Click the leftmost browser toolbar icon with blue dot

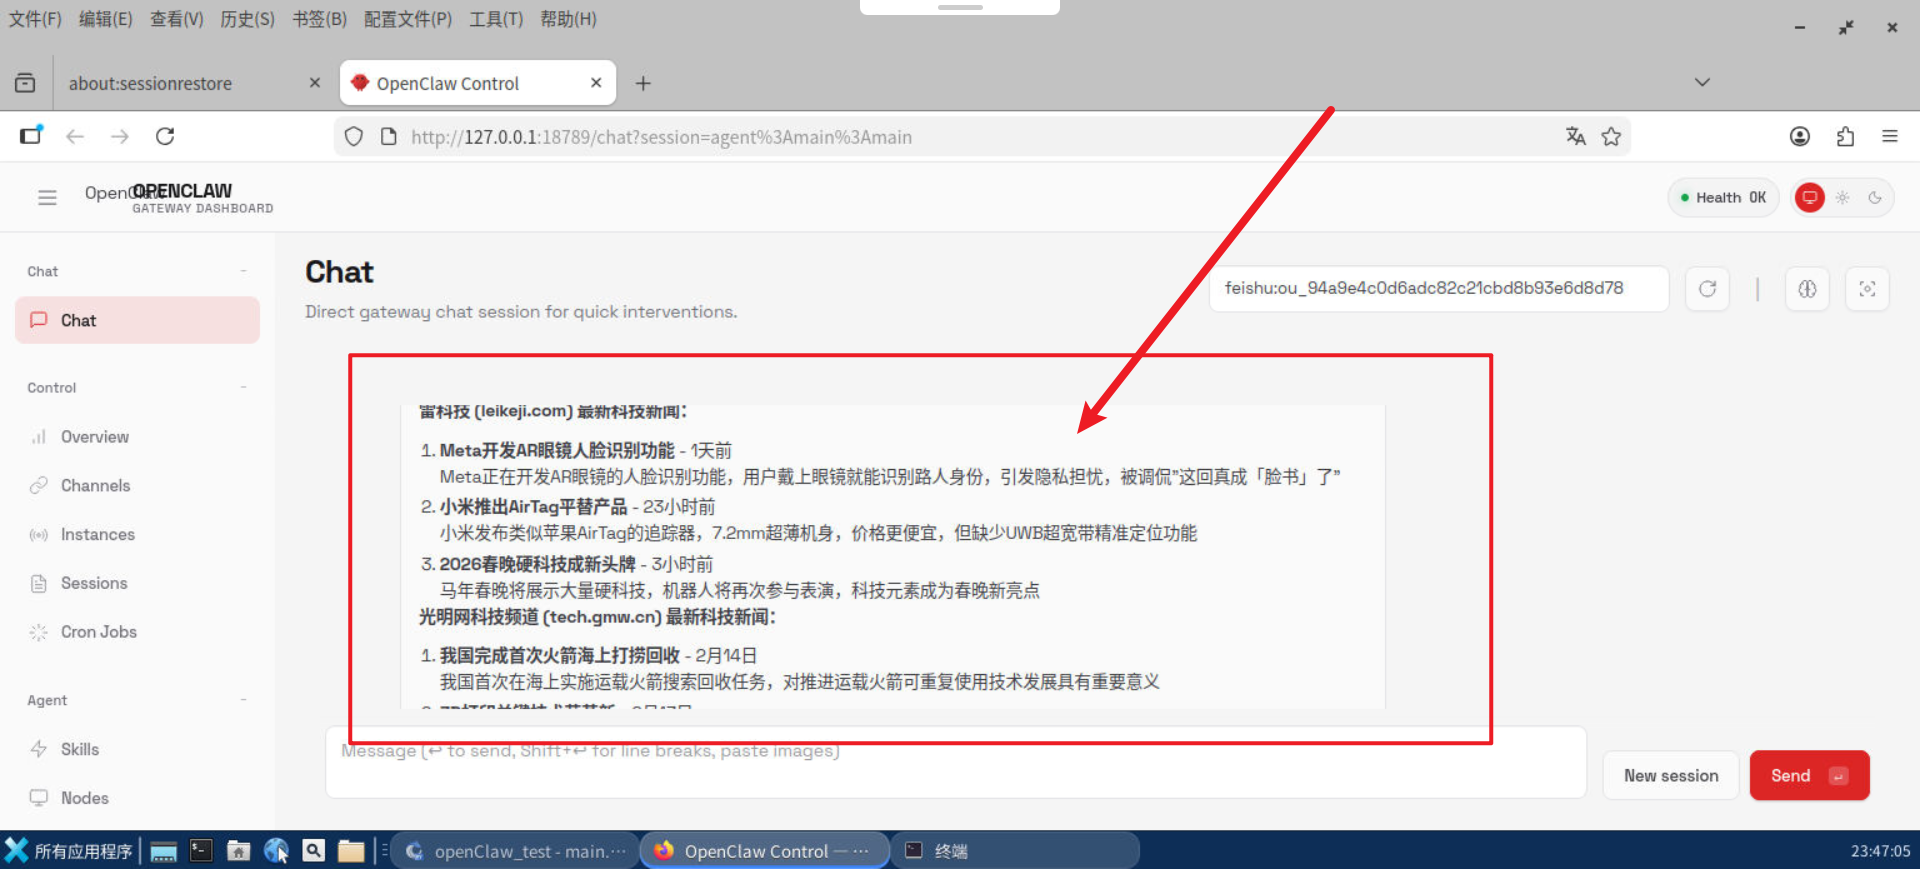point(31,135)
